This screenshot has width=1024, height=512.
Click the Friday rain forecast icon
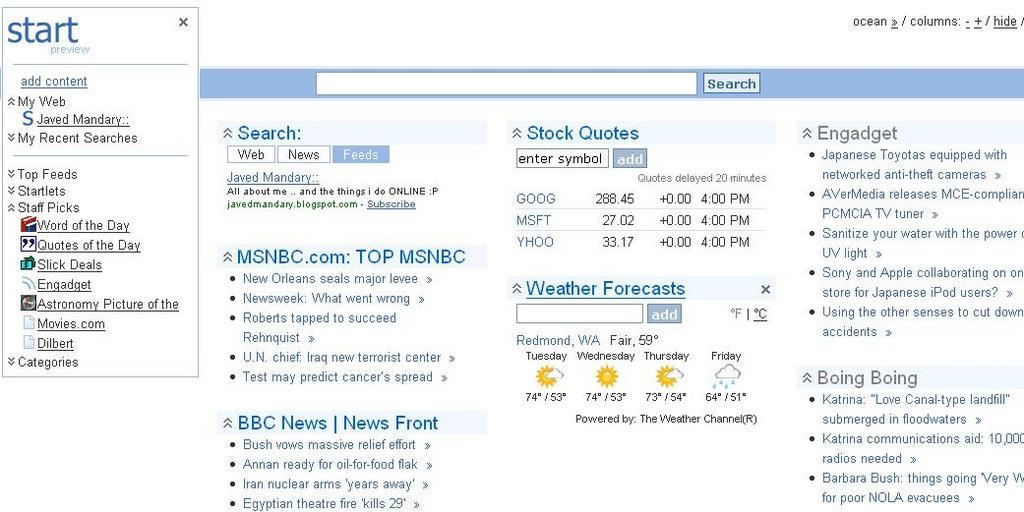tap(726, 377)
